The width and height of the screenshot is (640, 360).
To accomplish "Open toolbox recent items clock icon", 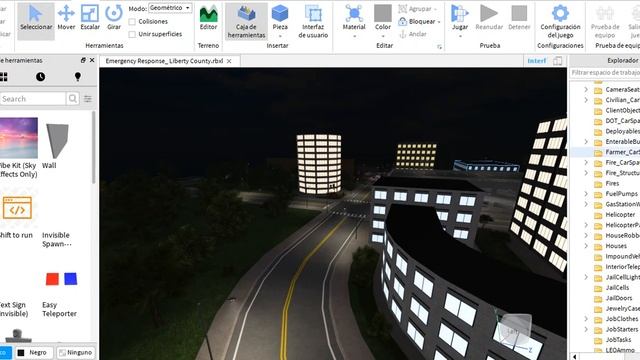I will tap(40, 77).
